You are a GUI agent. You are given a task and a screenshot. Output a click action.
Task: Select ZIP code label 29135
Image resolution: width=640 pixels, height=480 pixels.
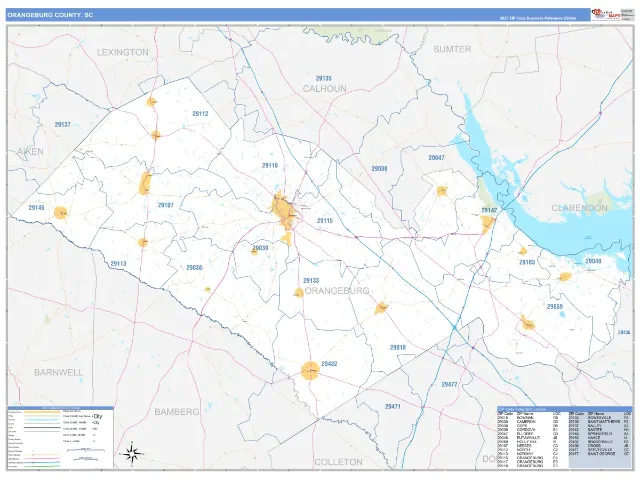point(324,78)
